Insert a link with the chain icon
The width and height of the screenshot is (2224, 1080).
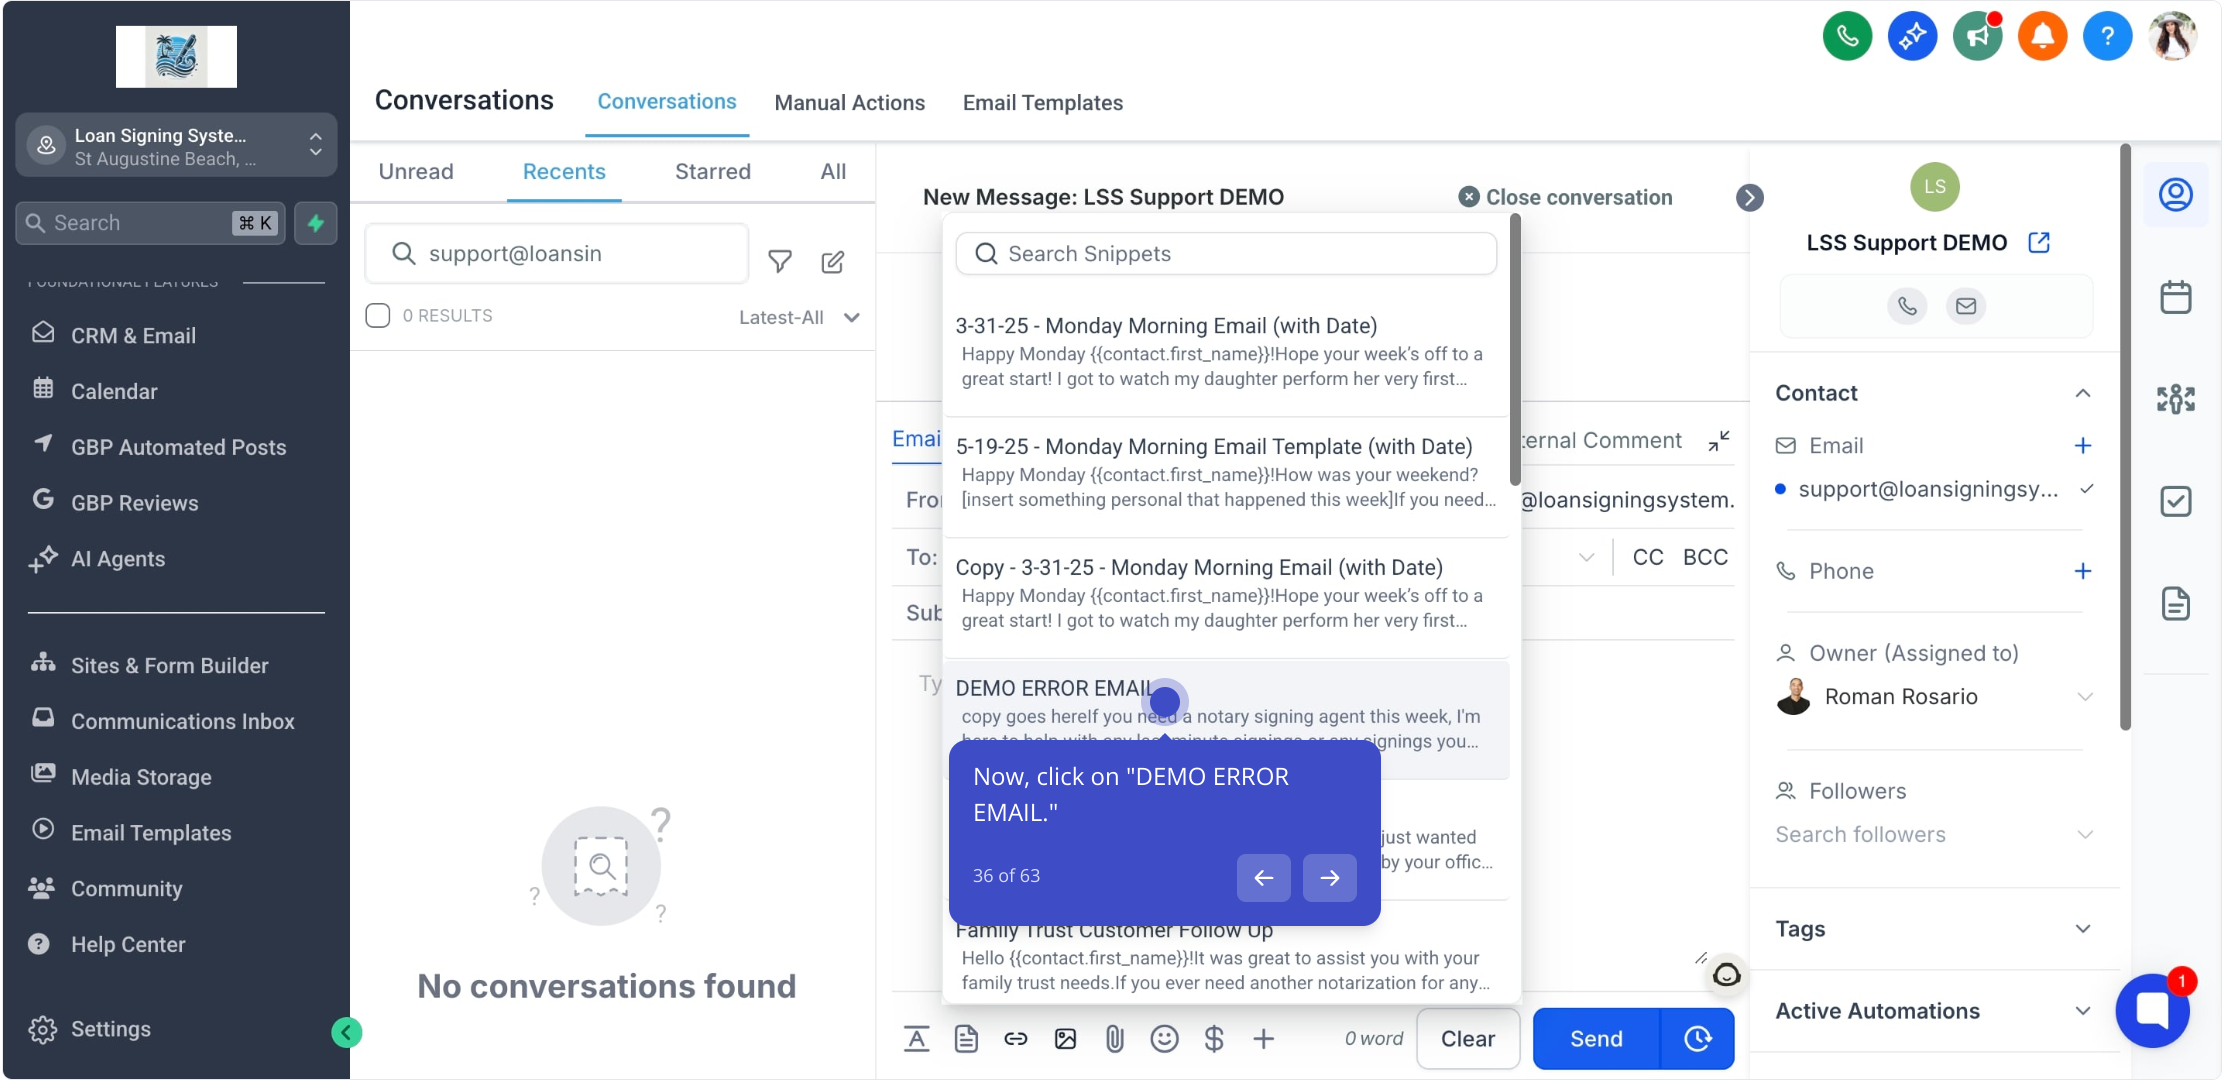(x=1016, y=1039)
